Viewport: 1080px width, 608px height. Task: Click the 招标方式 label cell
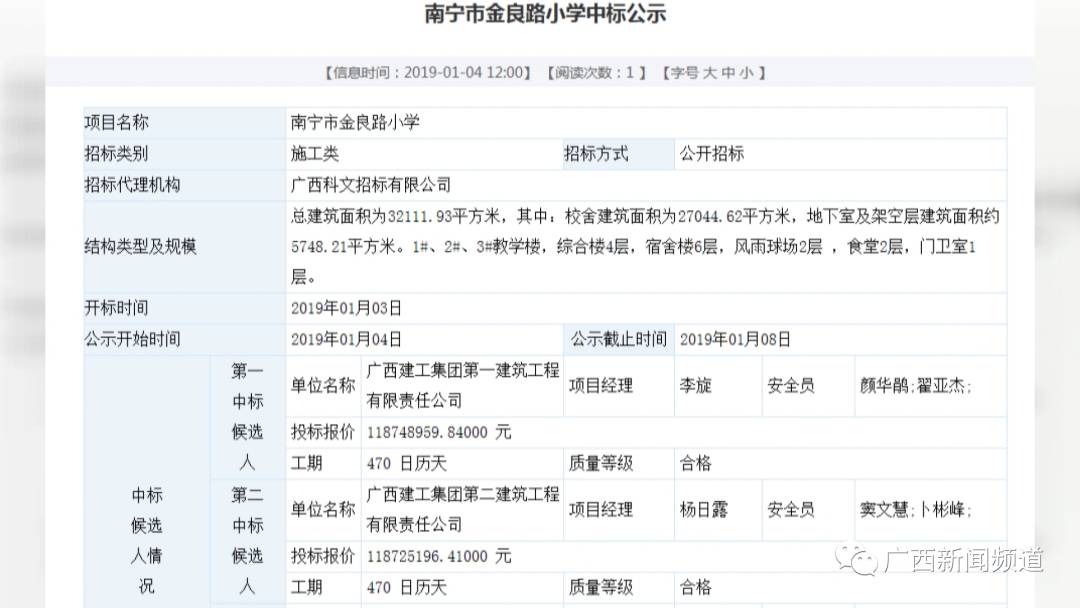(x=619, y=154)
